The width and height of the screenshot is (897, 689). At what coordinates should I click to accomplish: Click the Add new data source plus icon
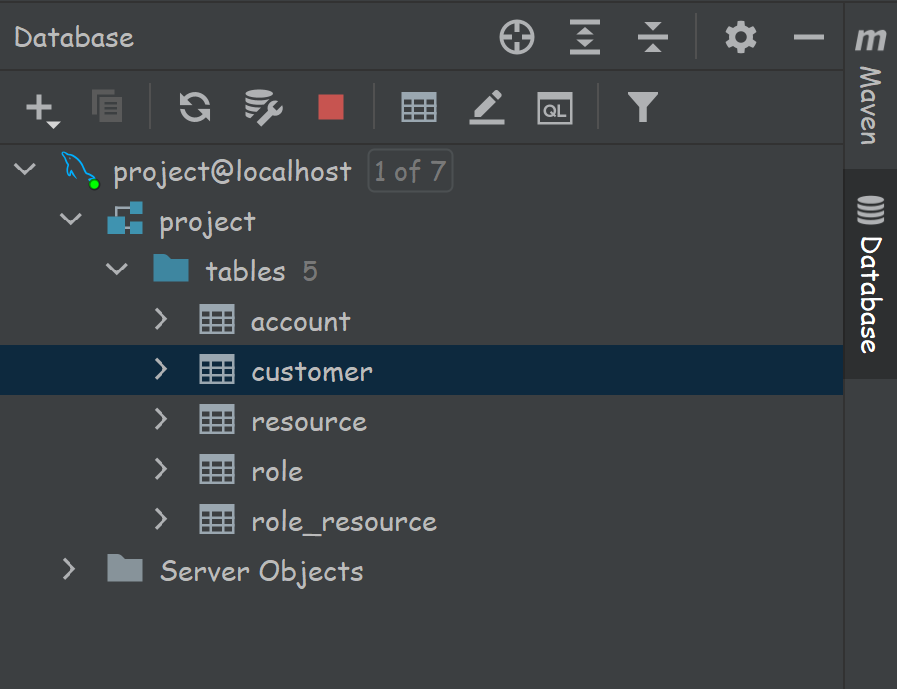click(40, 107)
